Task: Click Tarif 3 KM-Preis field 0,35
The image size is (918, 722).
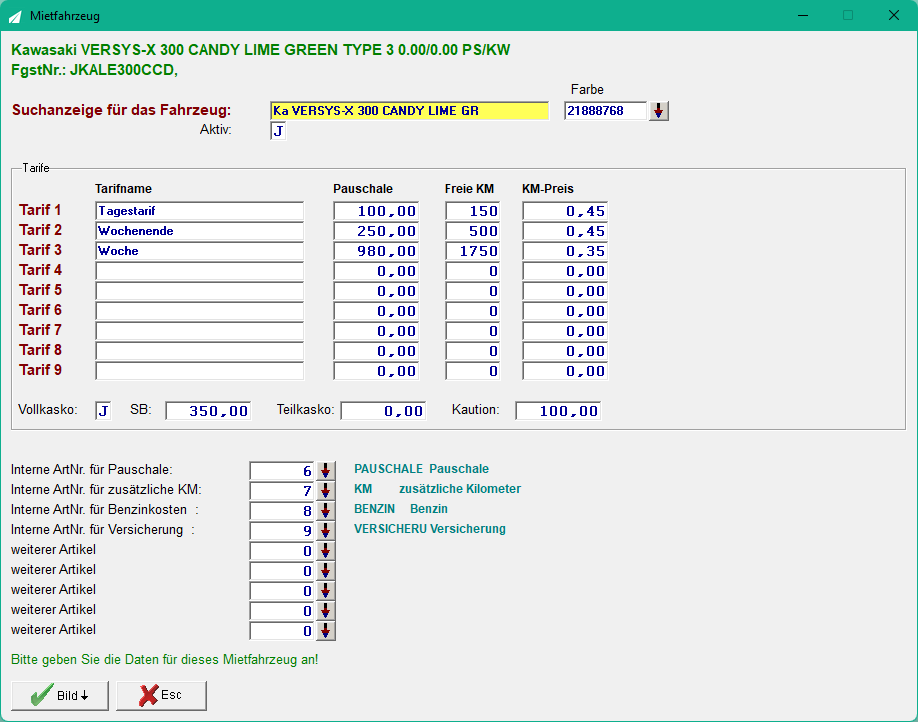Action: point(565,251)
